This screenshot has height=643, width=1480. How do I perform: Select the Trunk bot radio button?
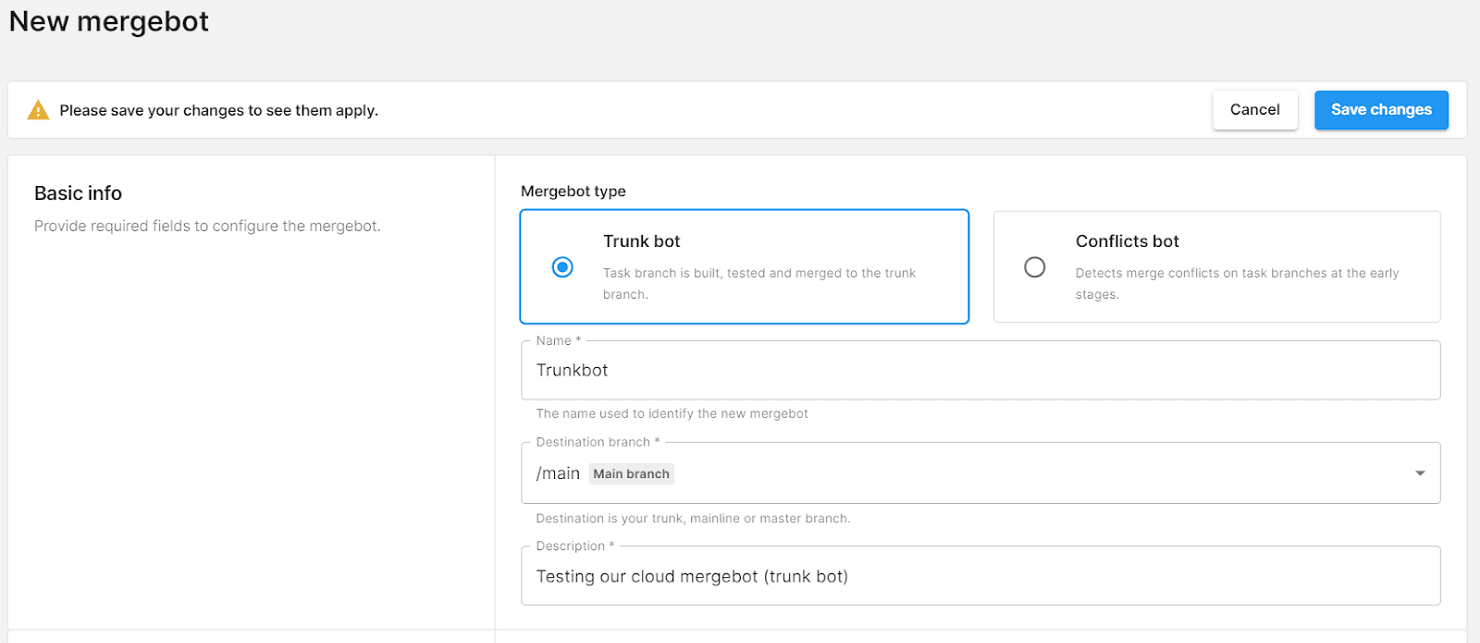[563, 267]
